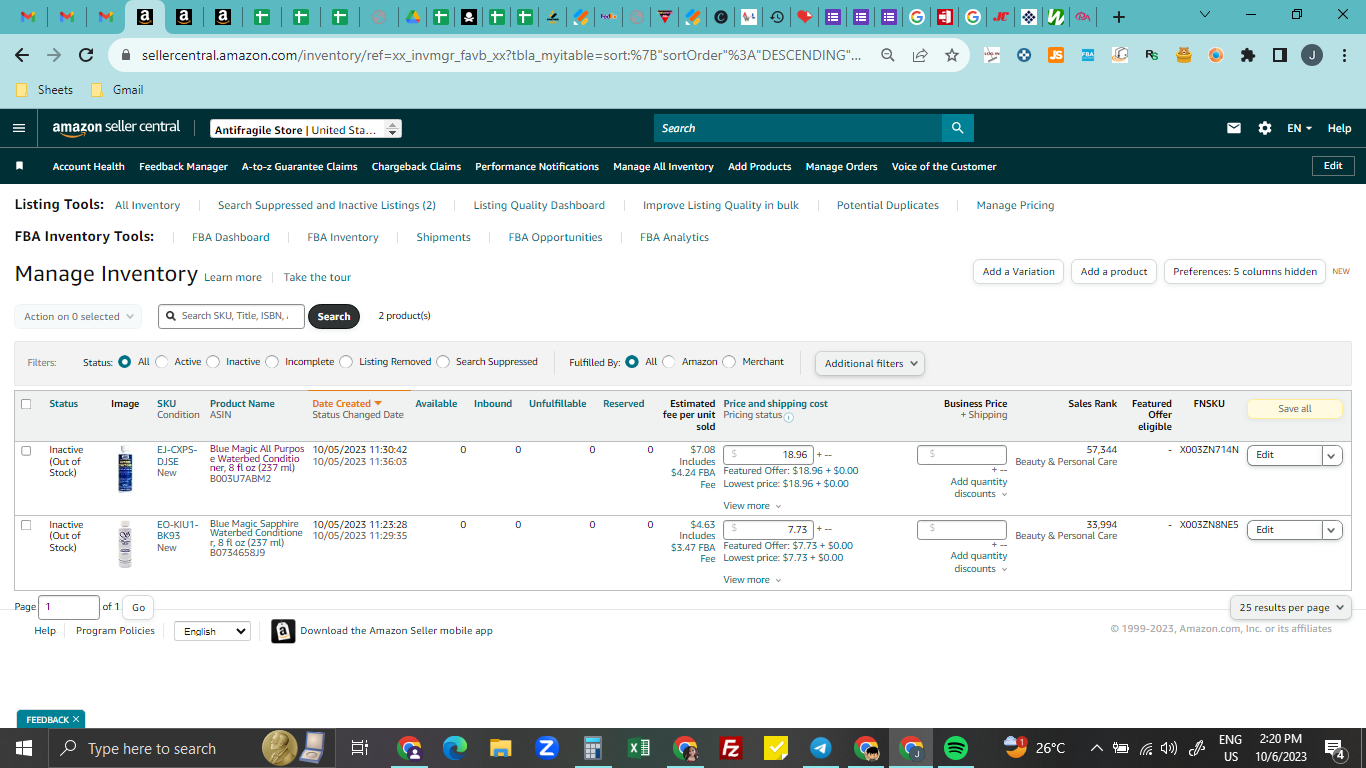Open the EN language dropdown in header
This screenshot has height=768, width=1366.
1300,128
